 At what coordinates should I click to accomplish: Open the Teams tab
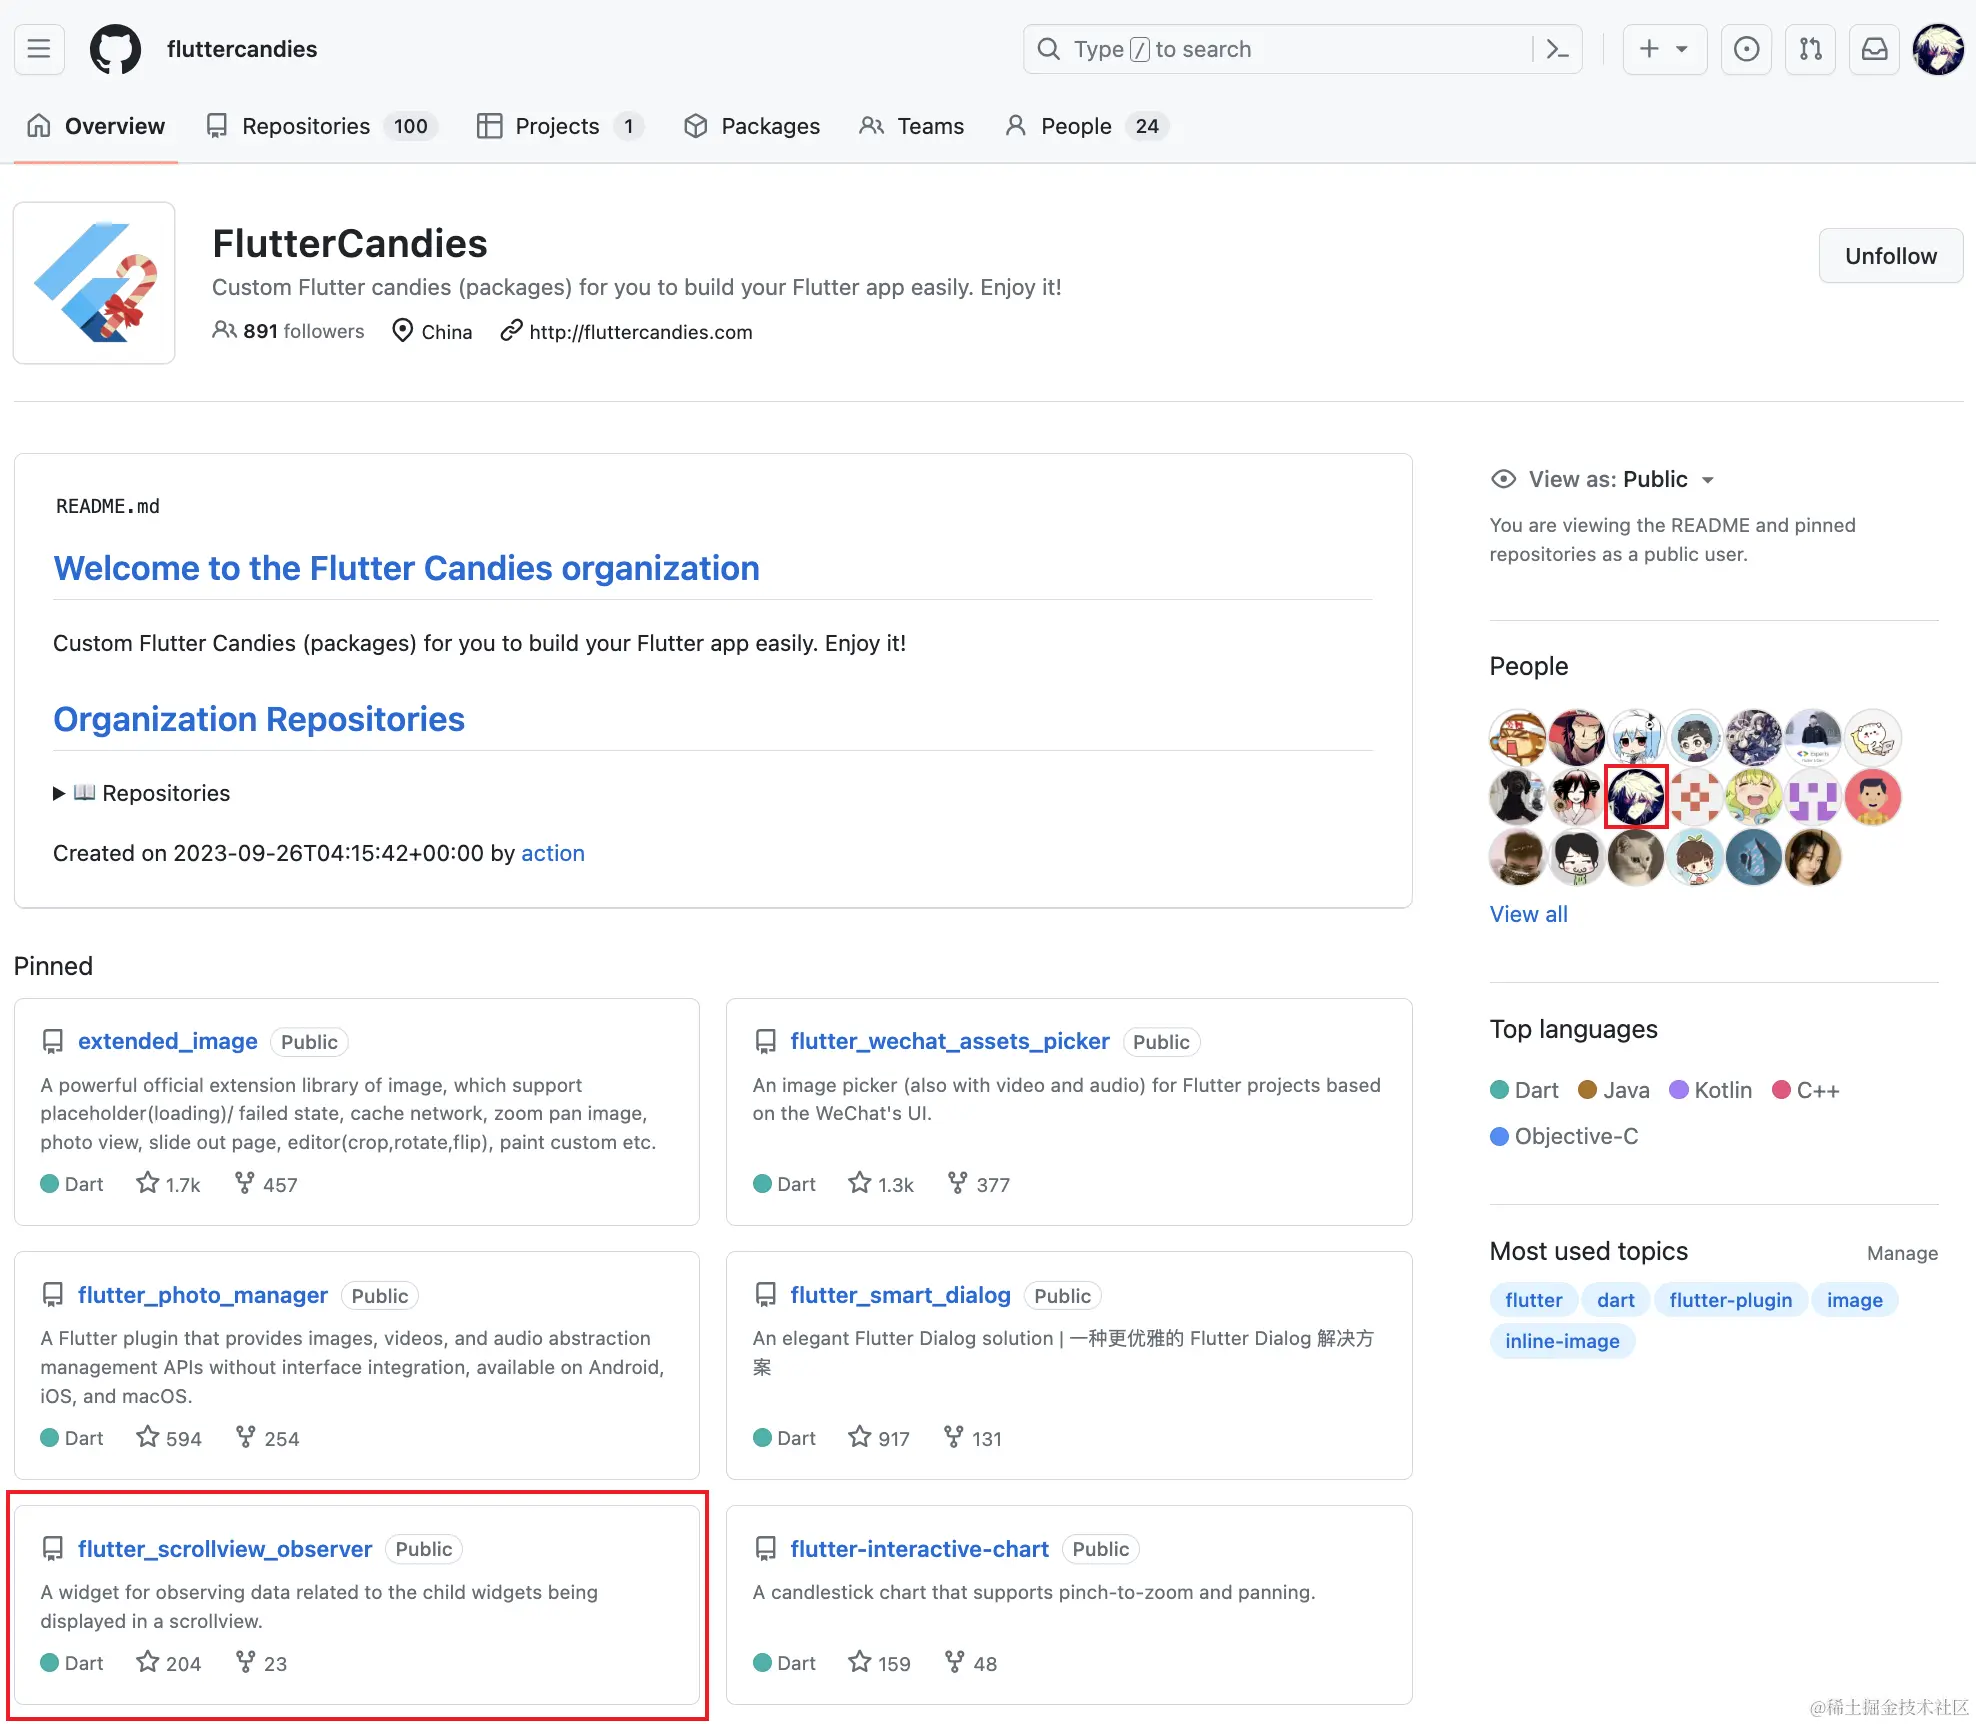[x=911, y=126]
